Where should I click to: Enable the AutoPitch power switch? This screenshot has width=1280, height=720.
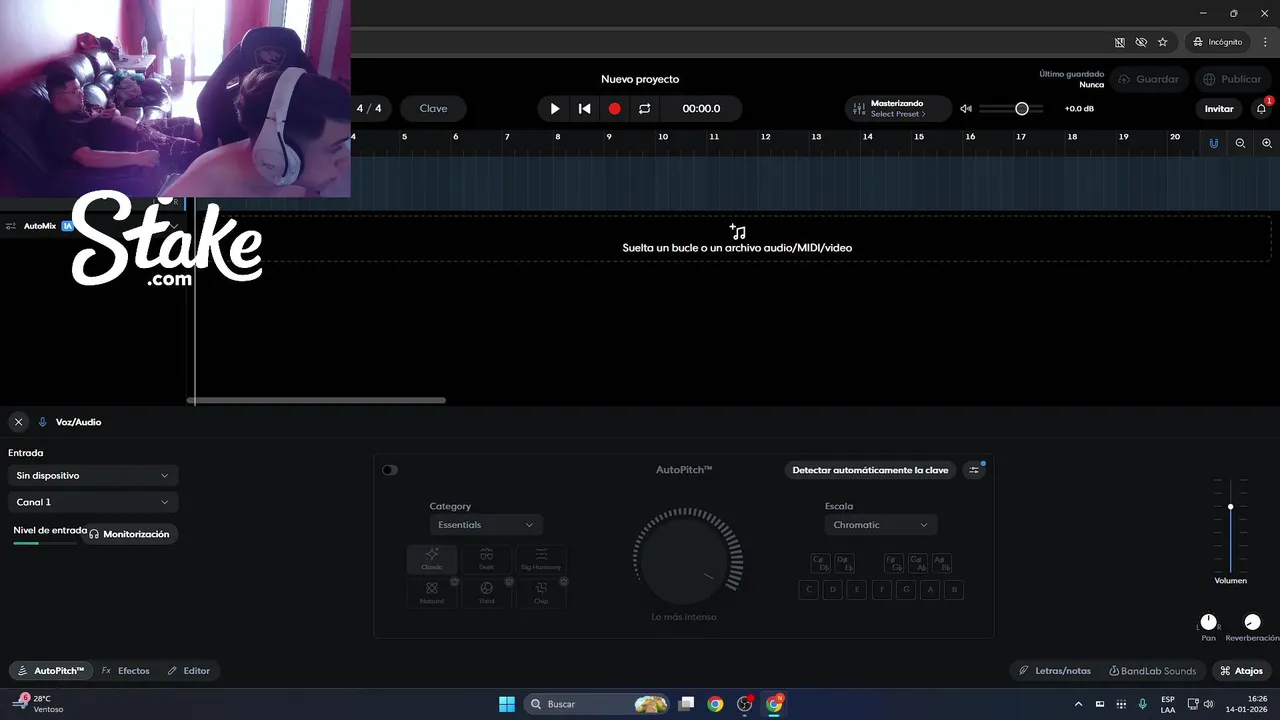tap(390, 470)
